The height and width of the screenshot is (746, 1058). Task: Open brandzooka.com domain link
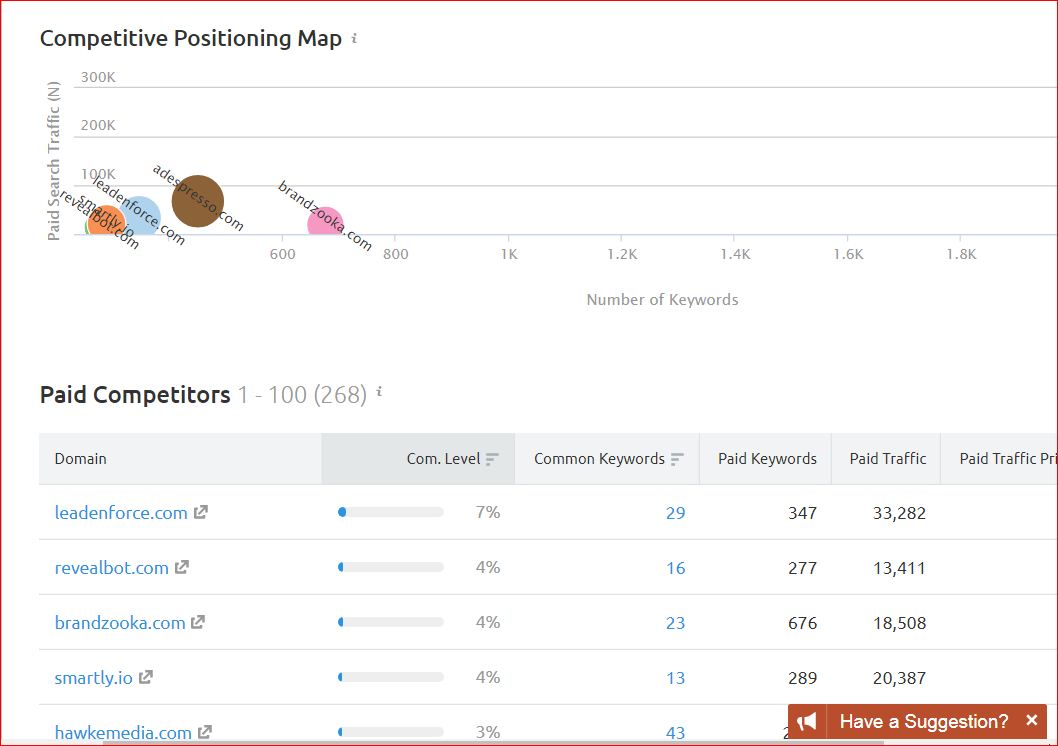[x=119, y=623]
